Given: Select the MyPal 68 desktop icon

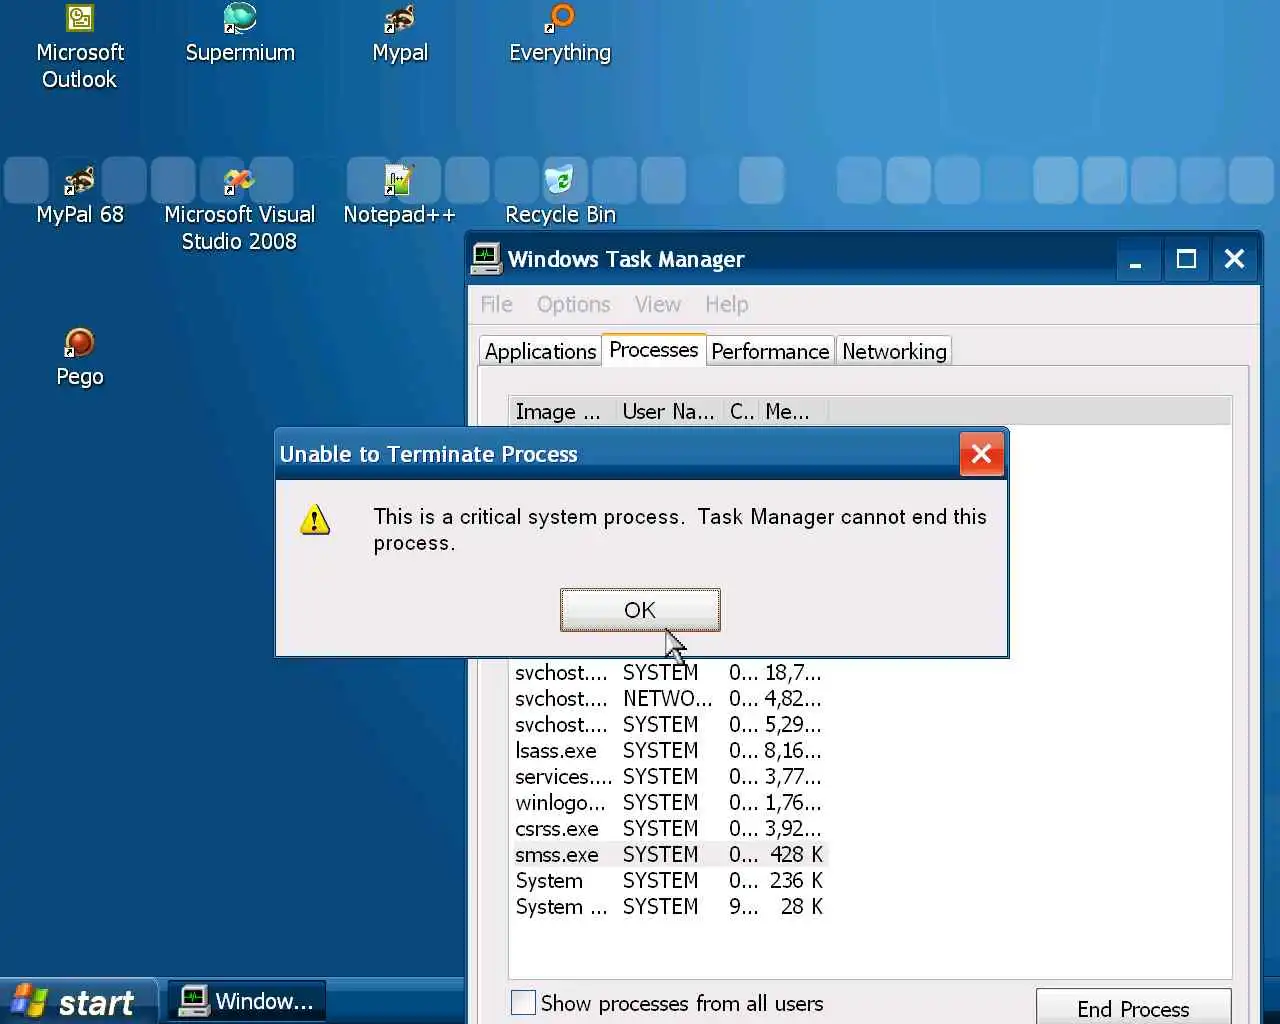Looking at the screenshot, I should 80,196.
